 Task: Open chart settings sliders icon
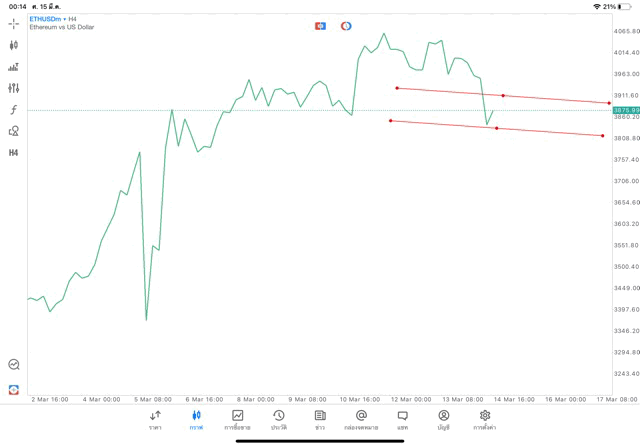click(x=14, y=89)
